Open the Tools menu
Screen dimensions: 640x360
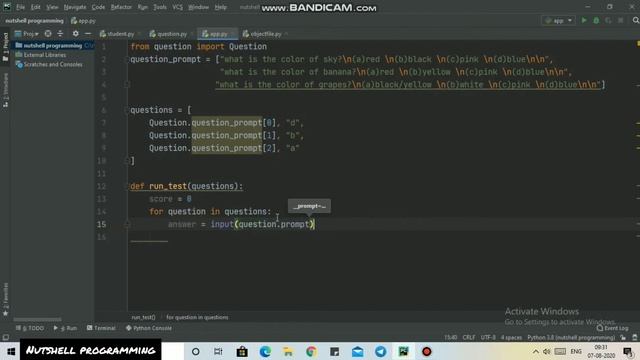(160, 7)
